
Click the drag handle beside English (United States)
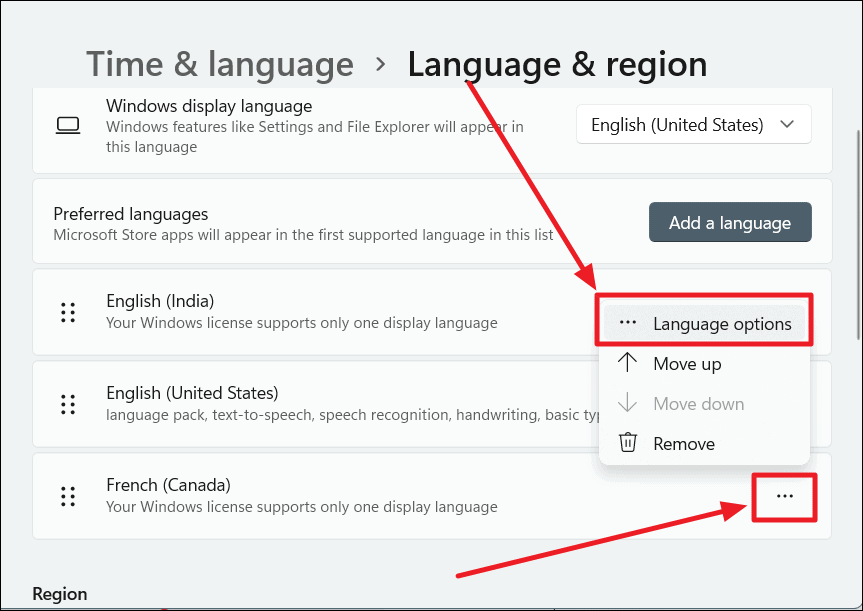tap(68, 404)
